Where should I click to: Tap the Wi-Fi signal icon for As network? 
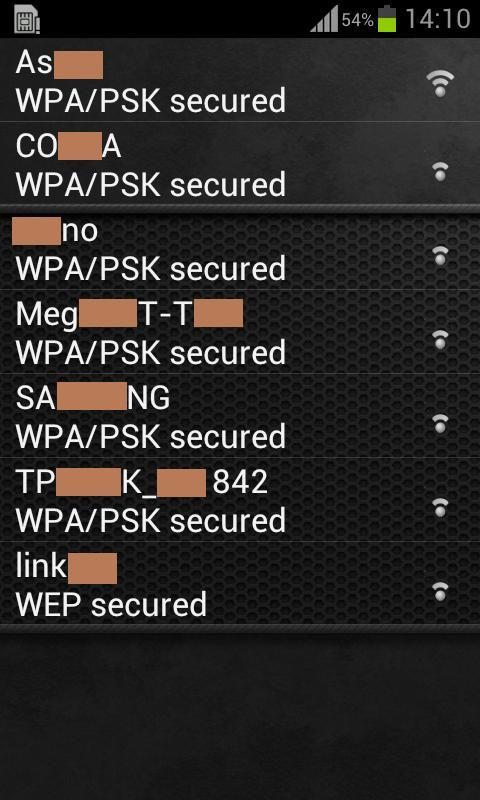pyautogui.click(x=440, y=83)
